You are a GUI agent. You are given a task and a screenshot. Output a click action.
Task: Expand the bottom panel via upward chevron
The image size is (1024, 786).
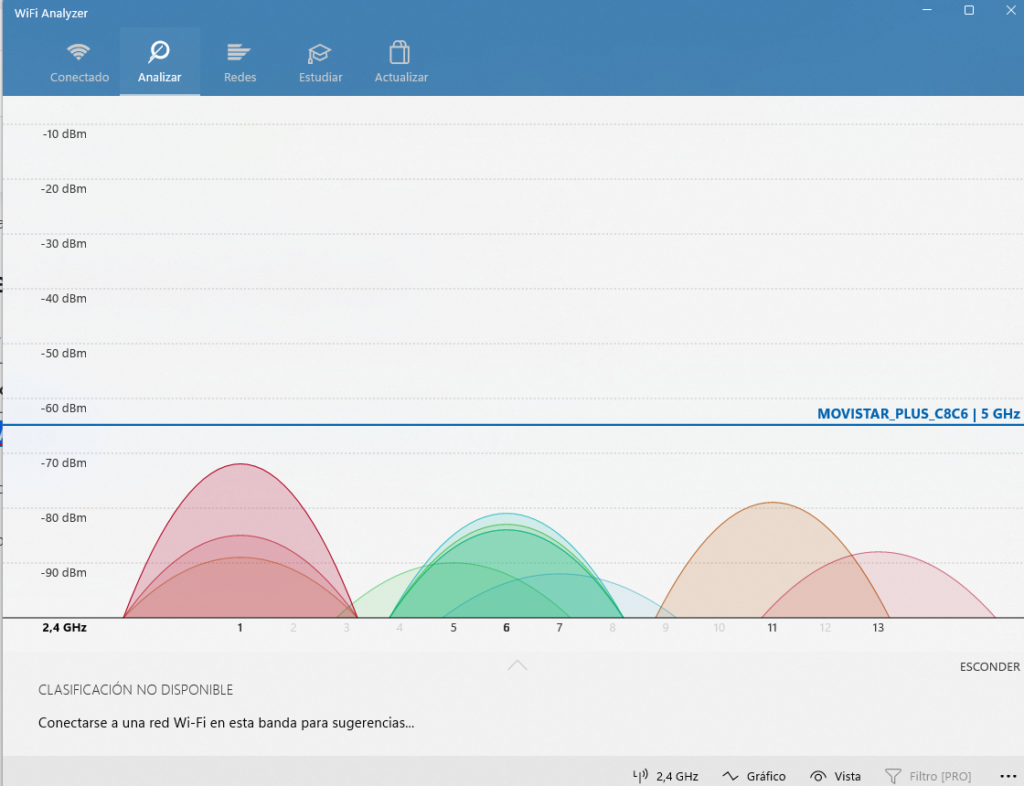[x=517, y=664]
